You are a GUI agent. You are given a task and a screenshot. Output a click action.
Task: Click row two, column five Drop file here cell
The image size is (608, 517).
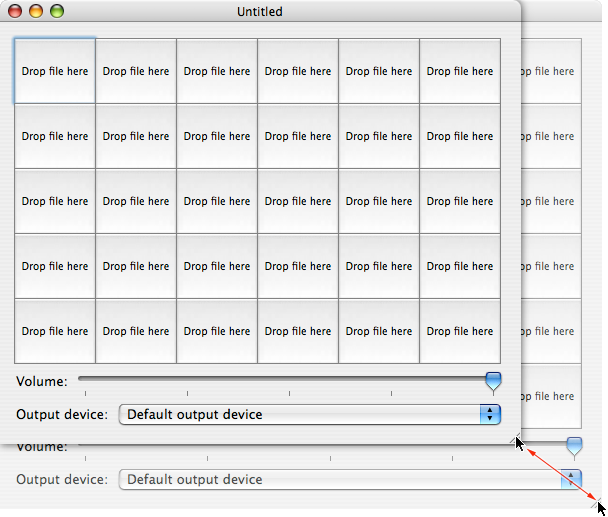(x=379, y=136)
